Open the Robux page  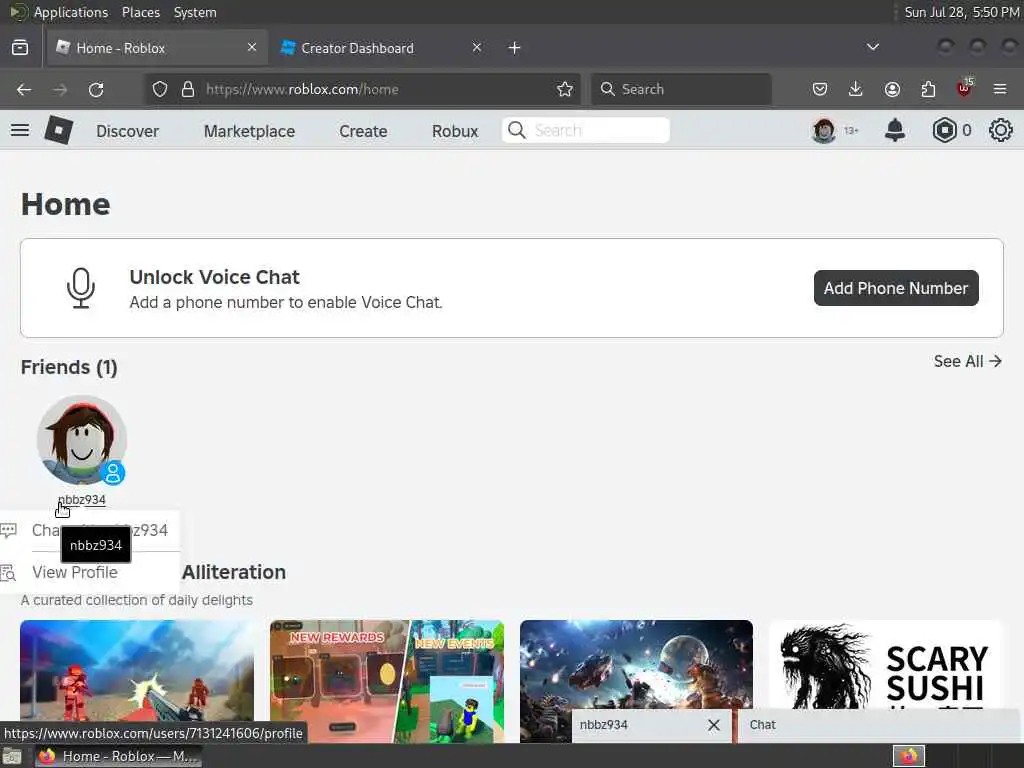[x=455, y=131]
